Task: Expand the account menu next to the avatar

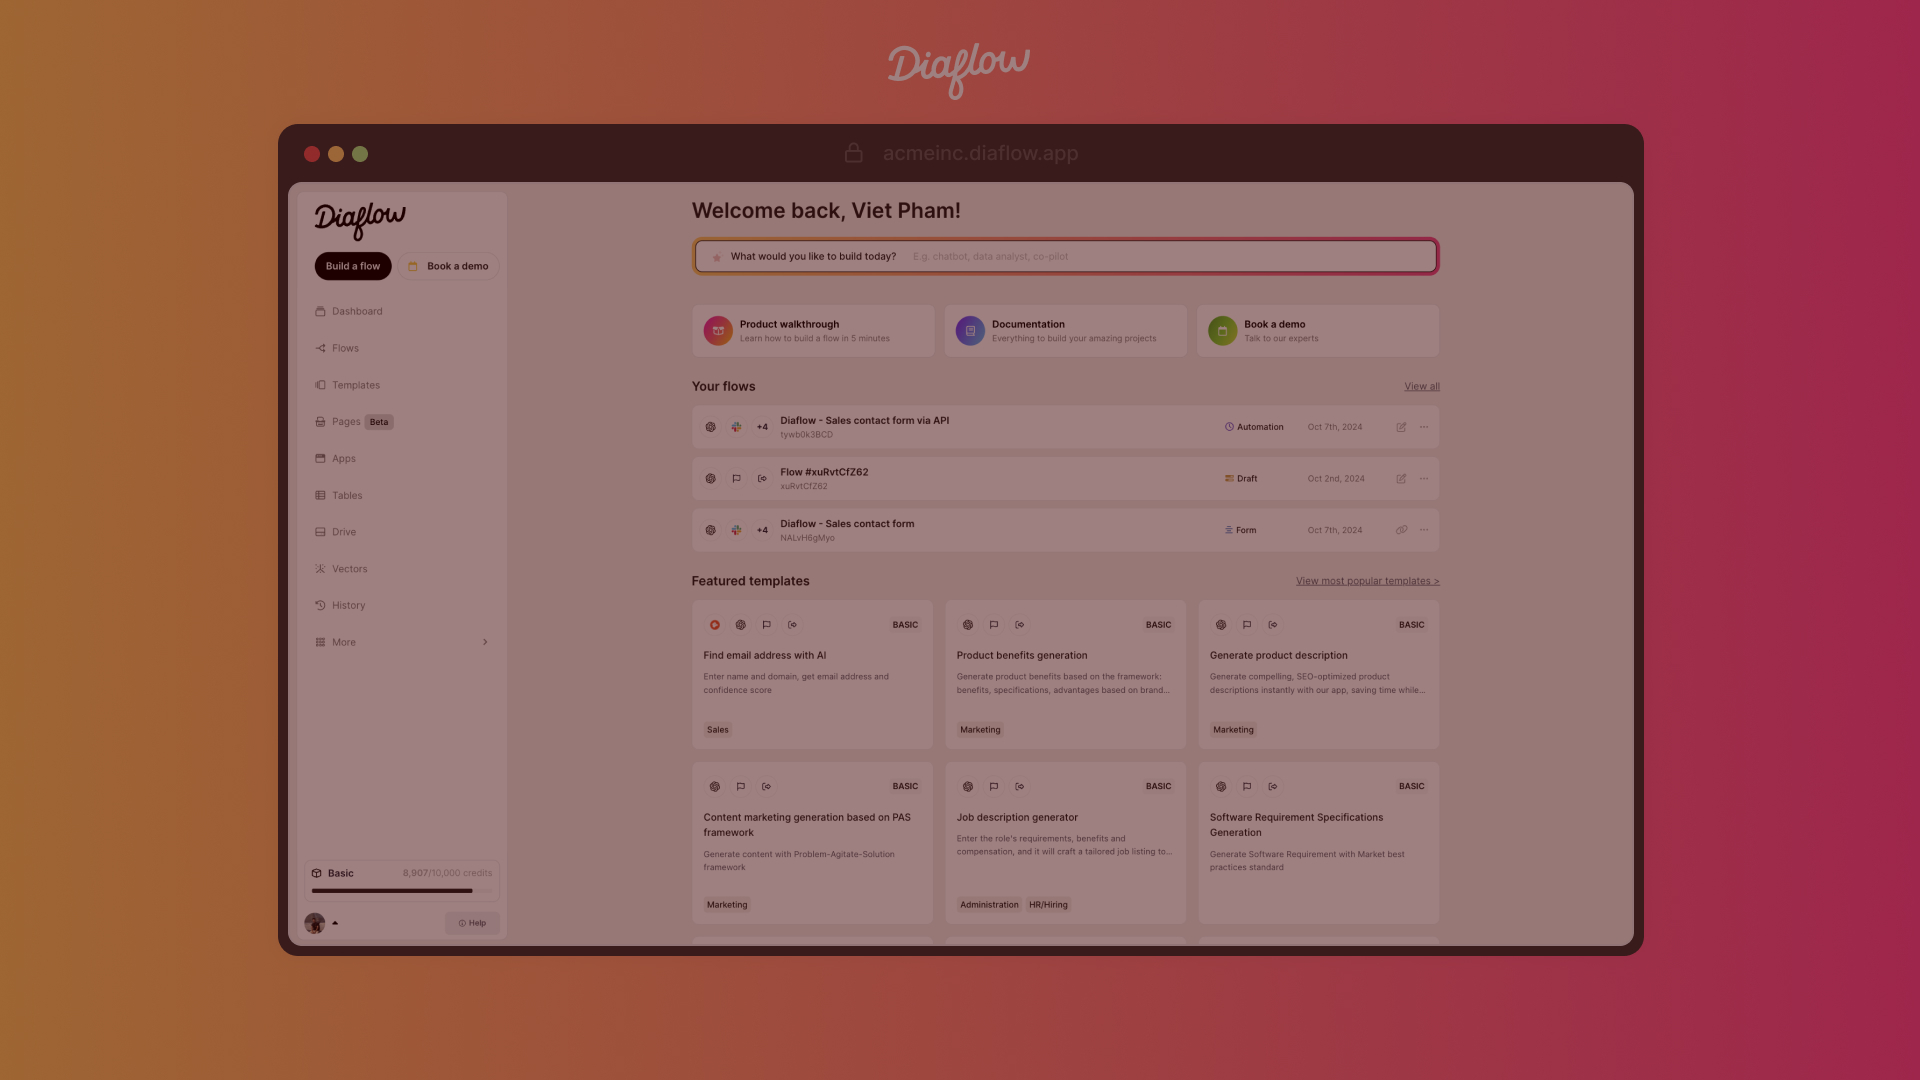Action: (x=335, y=922)
